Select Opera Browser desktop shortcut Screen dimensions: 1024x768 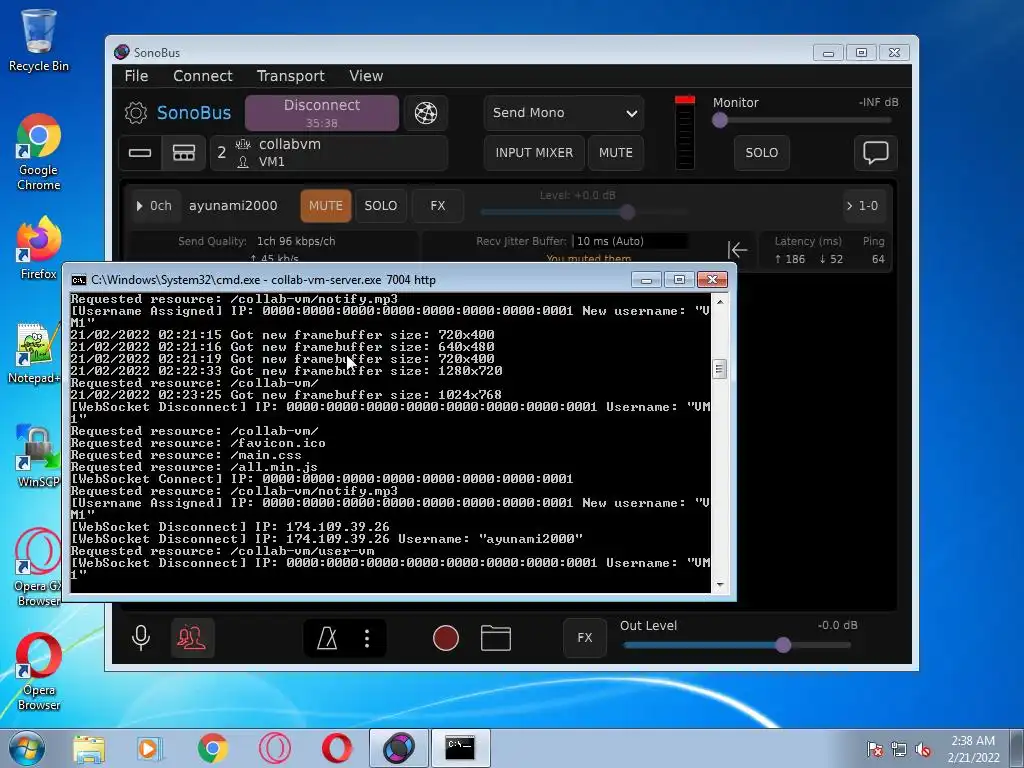pos(39,672)
